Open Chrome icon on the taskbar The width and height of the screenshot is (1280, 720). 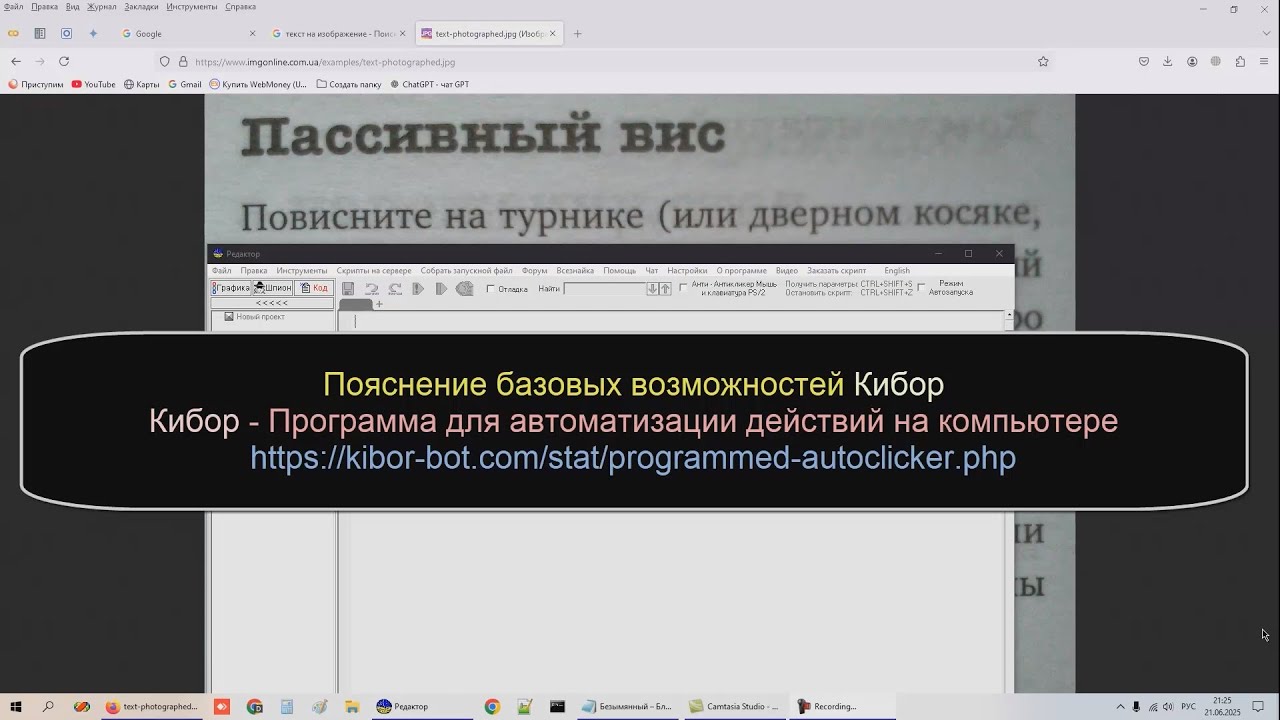(492, 706)
